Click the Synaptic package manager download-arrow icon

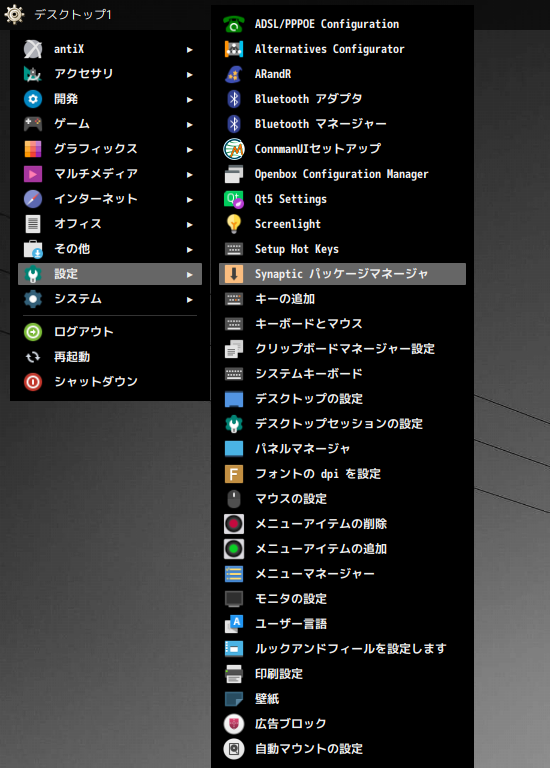[234, 274]
